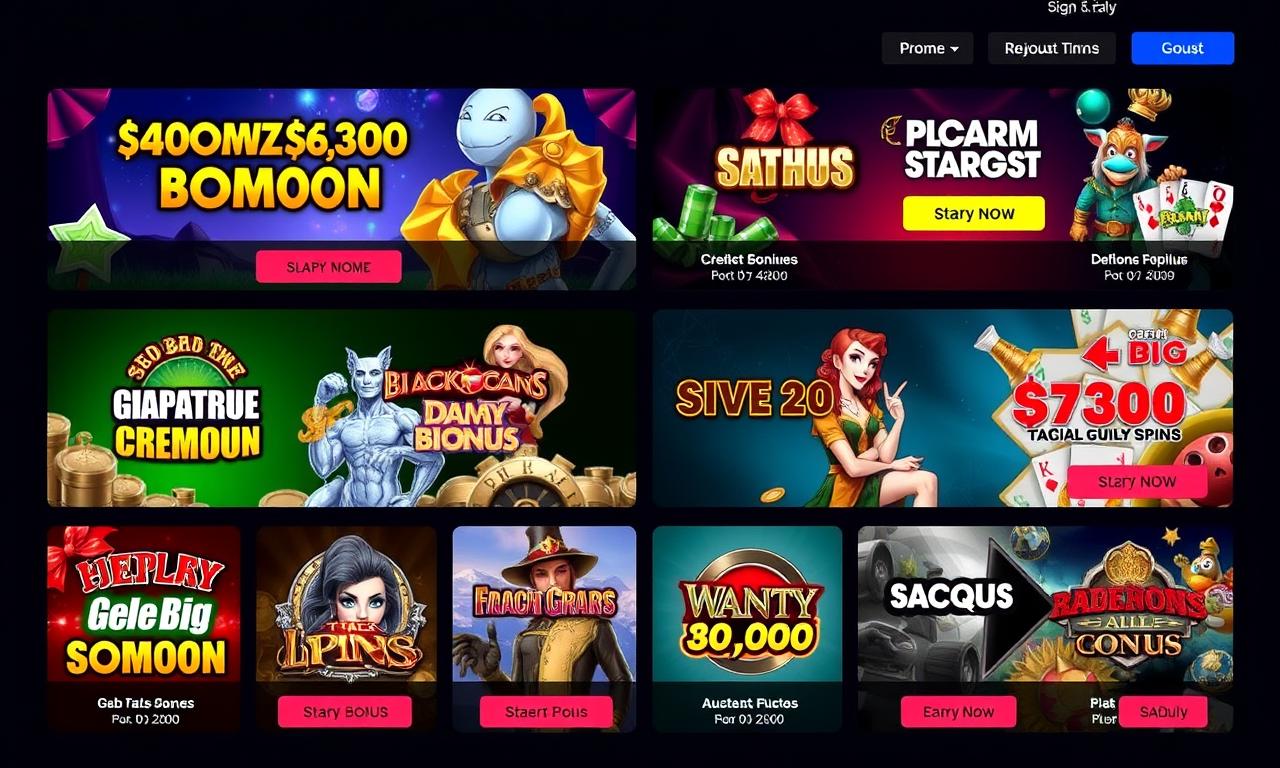Open the WANTY 30,000 game tile

(x=747, y=628)
